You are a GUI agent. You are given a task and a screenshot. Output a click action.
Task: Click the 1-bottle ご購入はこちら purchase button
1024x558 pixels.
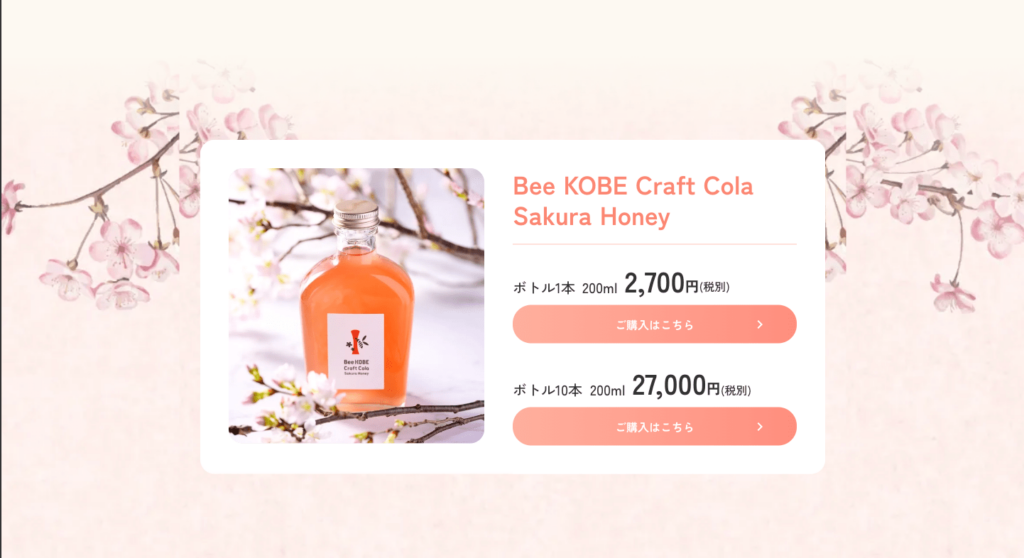click(654, 324)
